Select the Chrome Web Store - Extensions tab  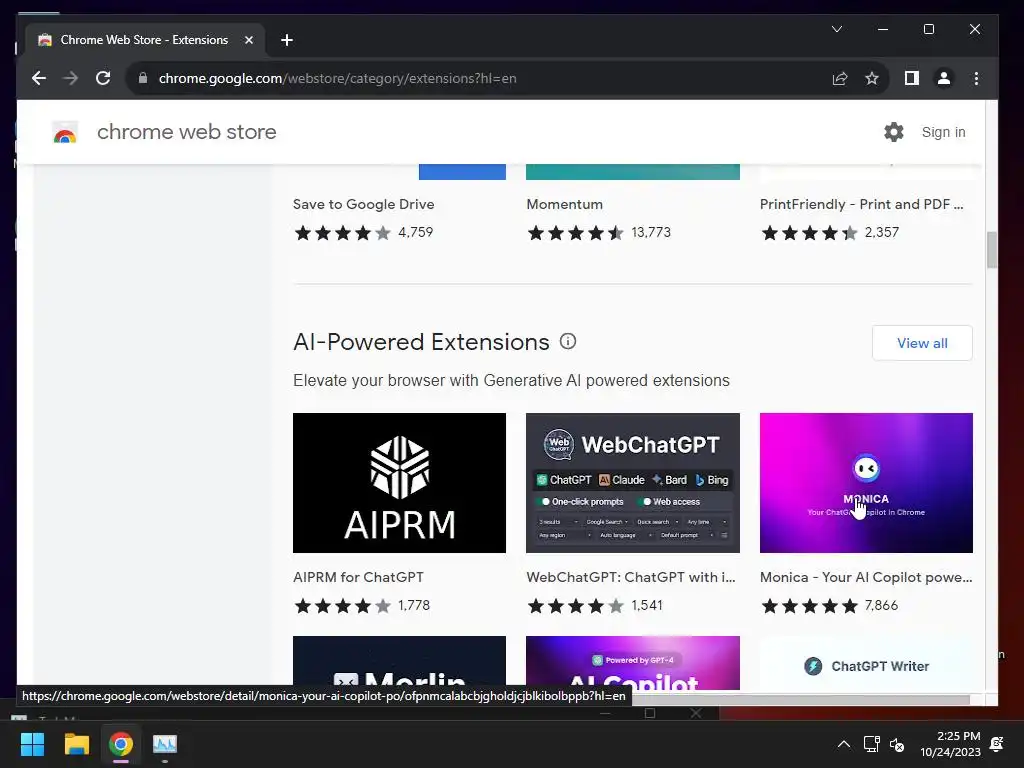pyautogui.click(x=145, y=40)
